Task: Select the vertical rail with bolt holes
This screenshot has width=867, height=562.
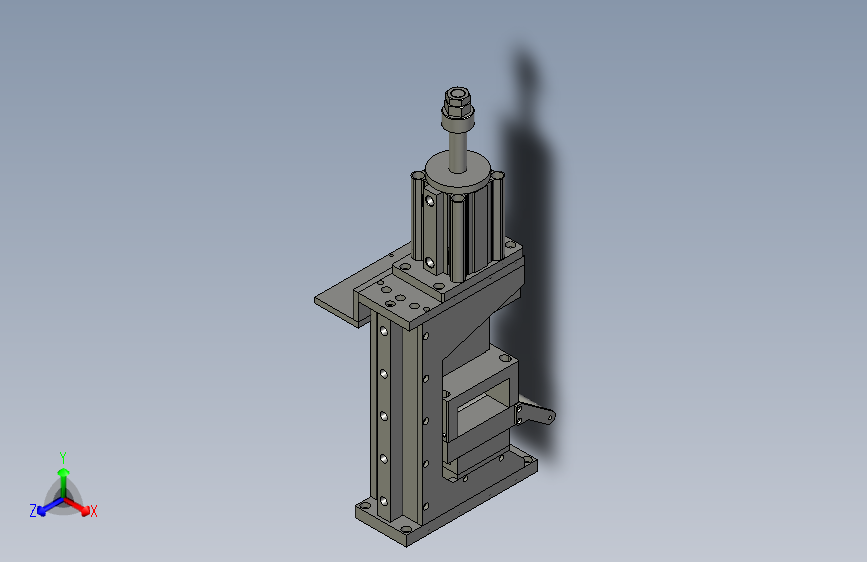Action: [x=384, y=418]
